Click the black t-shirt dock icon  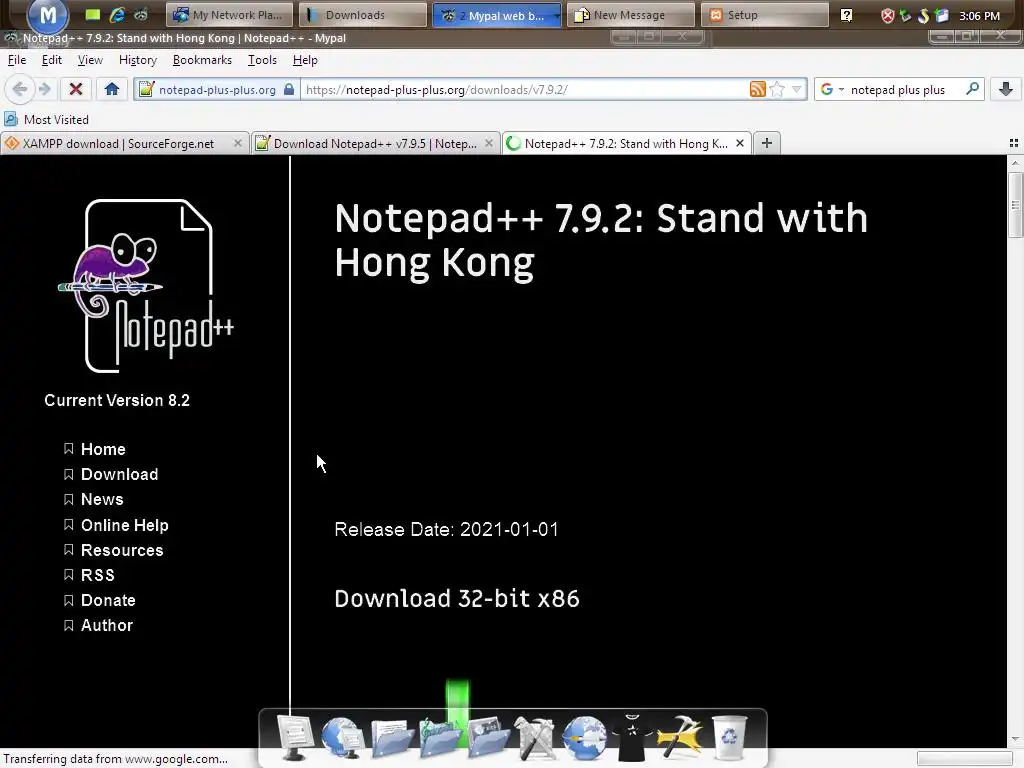[632, 738]
